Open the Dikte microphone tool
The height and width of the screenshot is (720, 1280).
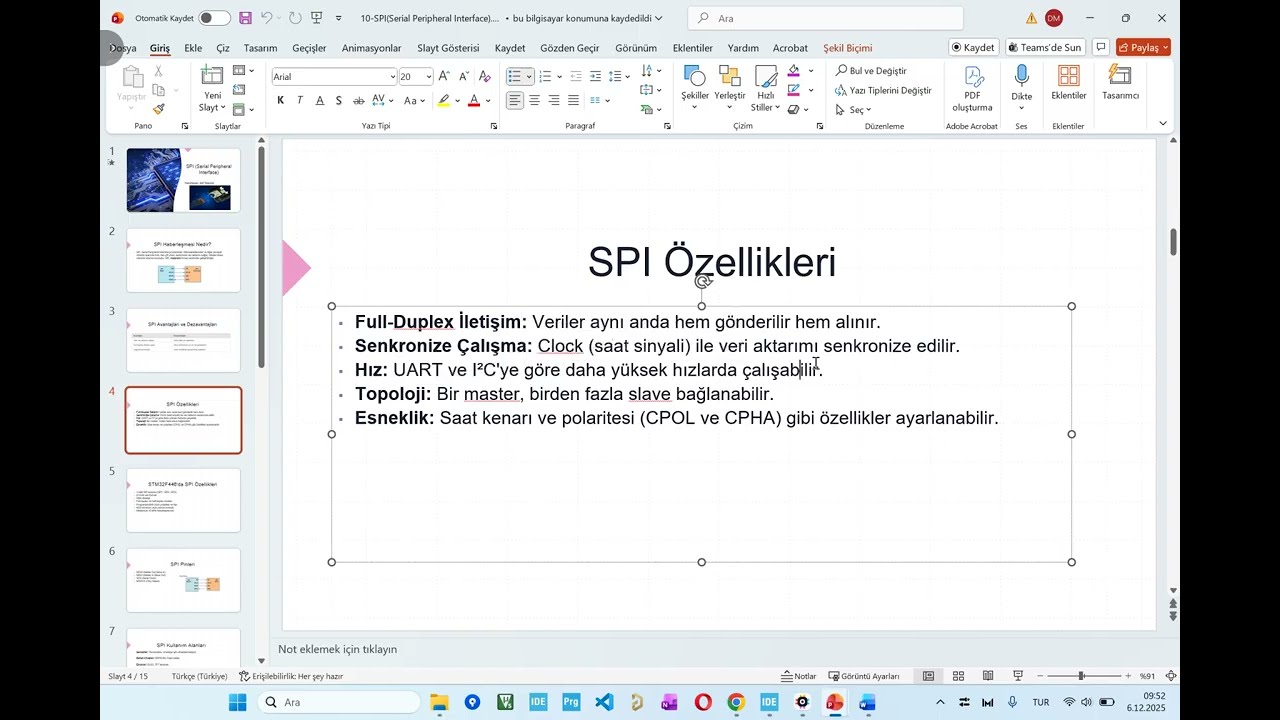(1021, 86)
